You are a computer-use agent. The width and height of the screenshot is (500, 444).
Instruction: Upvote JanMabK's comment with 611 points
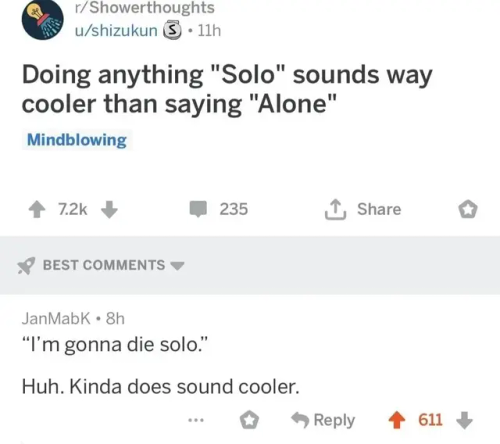(397, 420)
